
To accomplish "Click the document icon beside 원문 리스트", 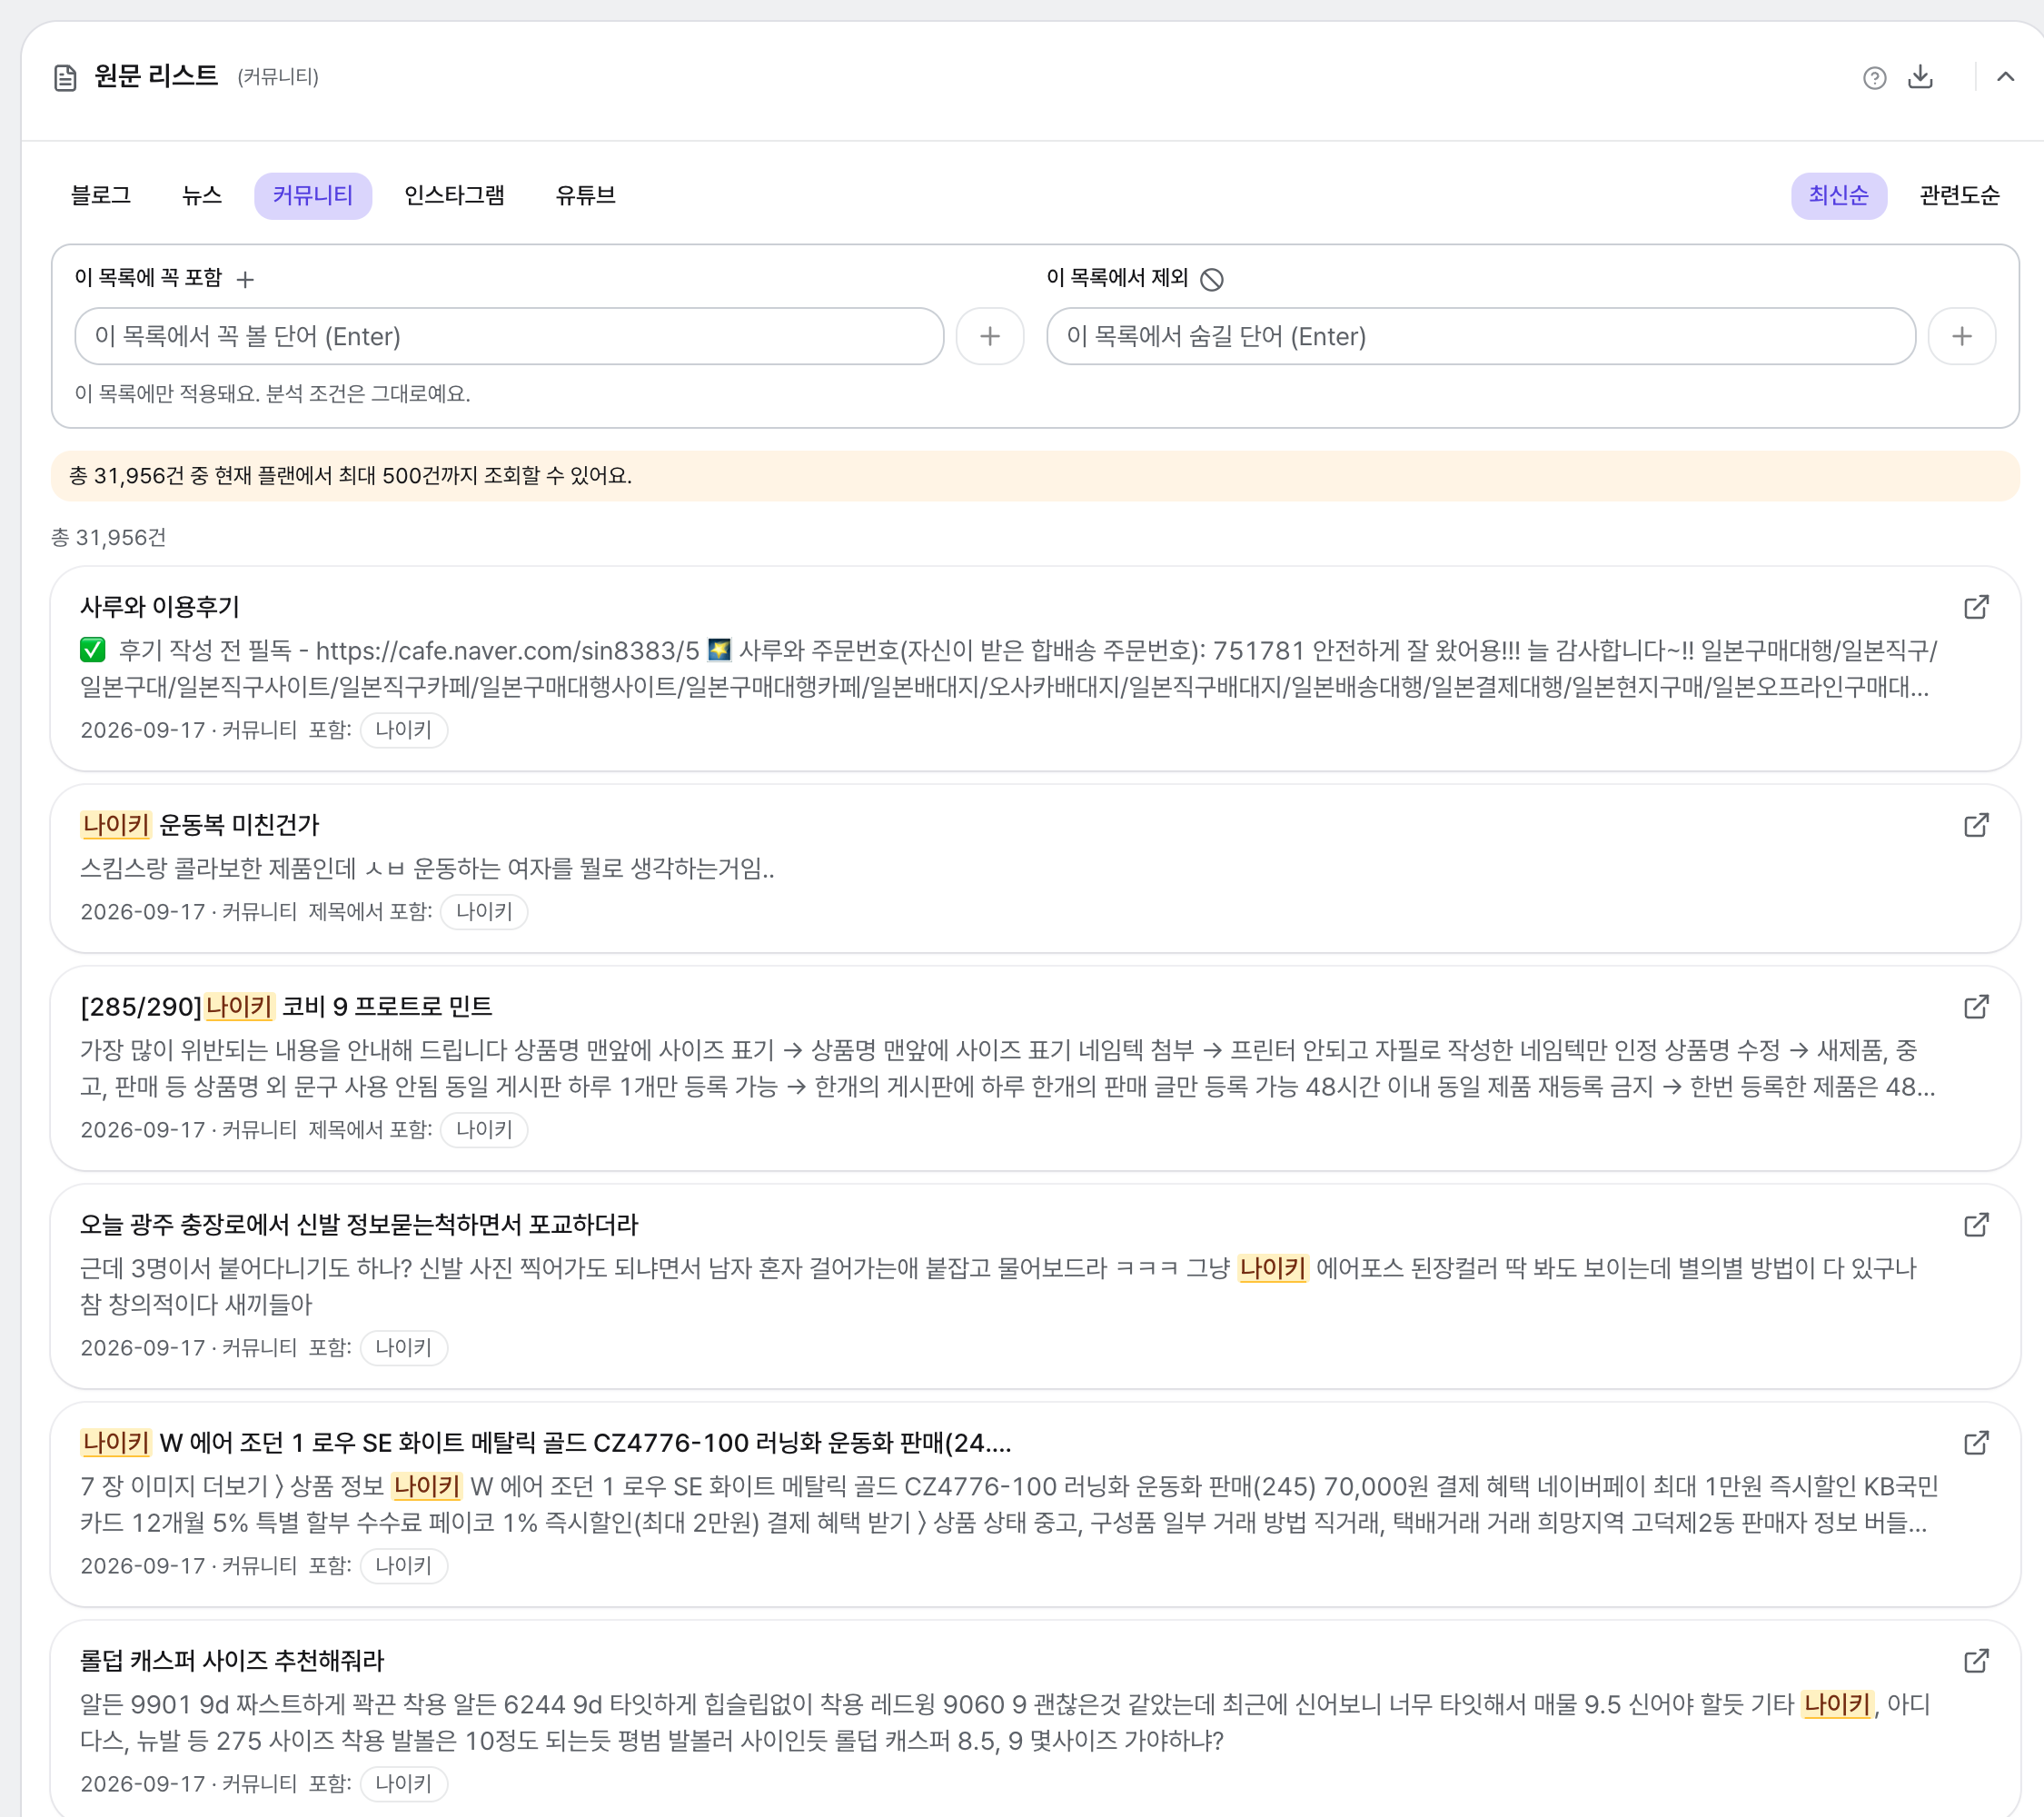I will click(65, 77).
